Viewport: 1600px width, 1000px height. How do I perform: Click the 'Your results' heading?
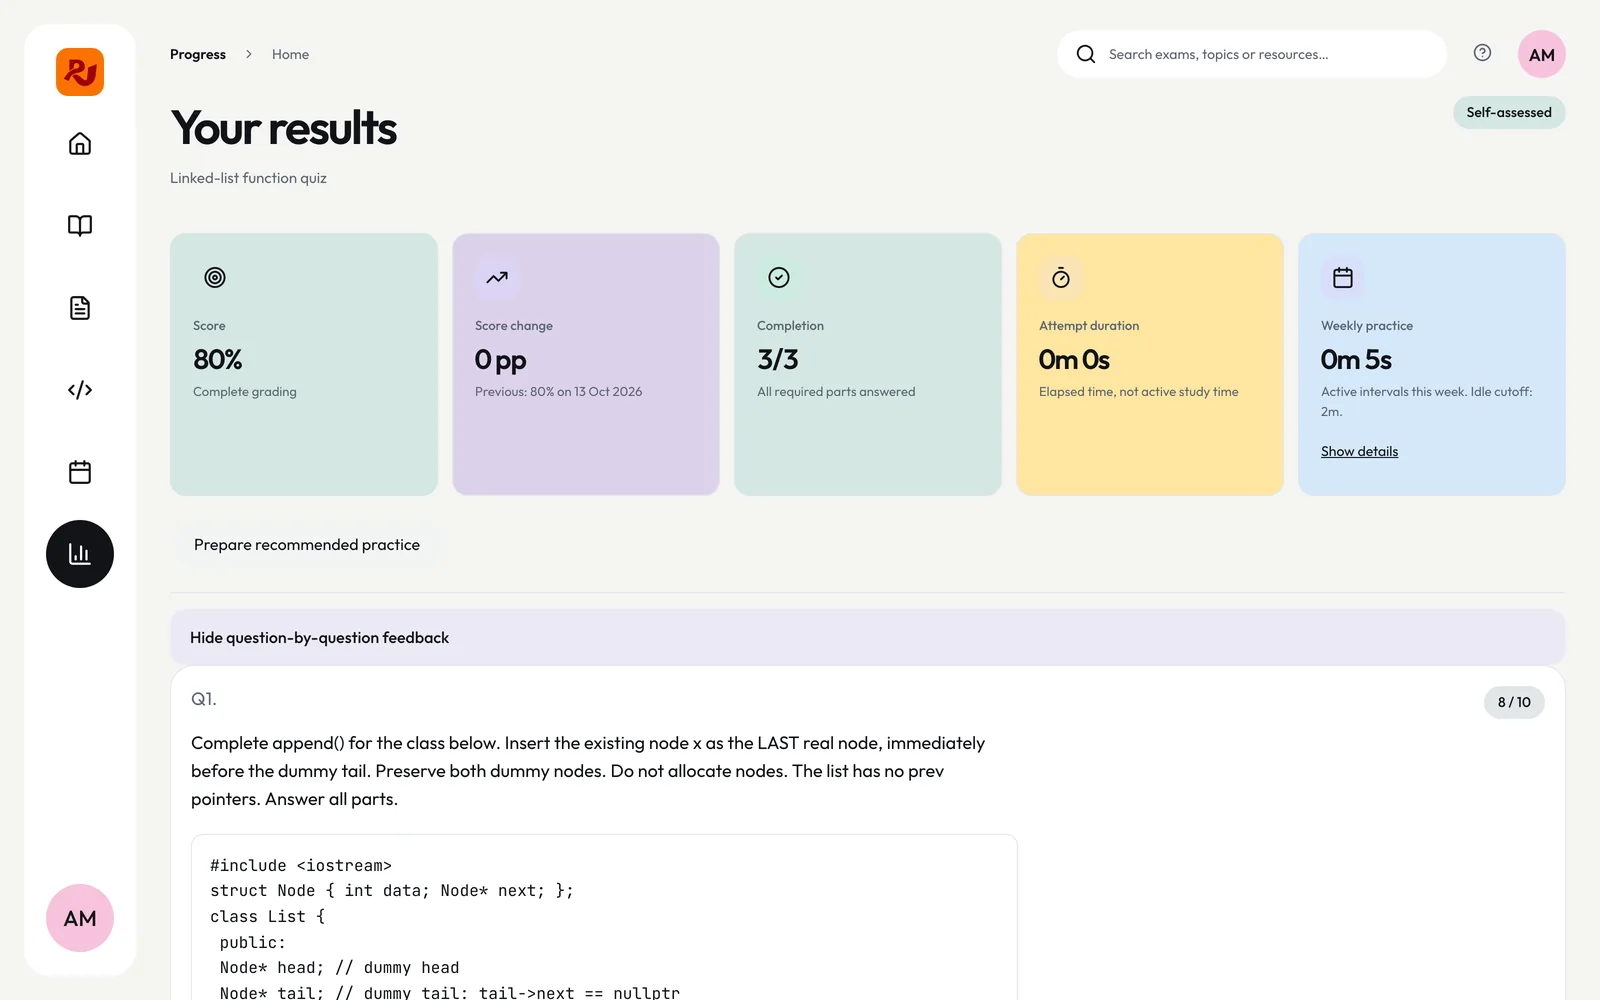(x=284, y=128)
